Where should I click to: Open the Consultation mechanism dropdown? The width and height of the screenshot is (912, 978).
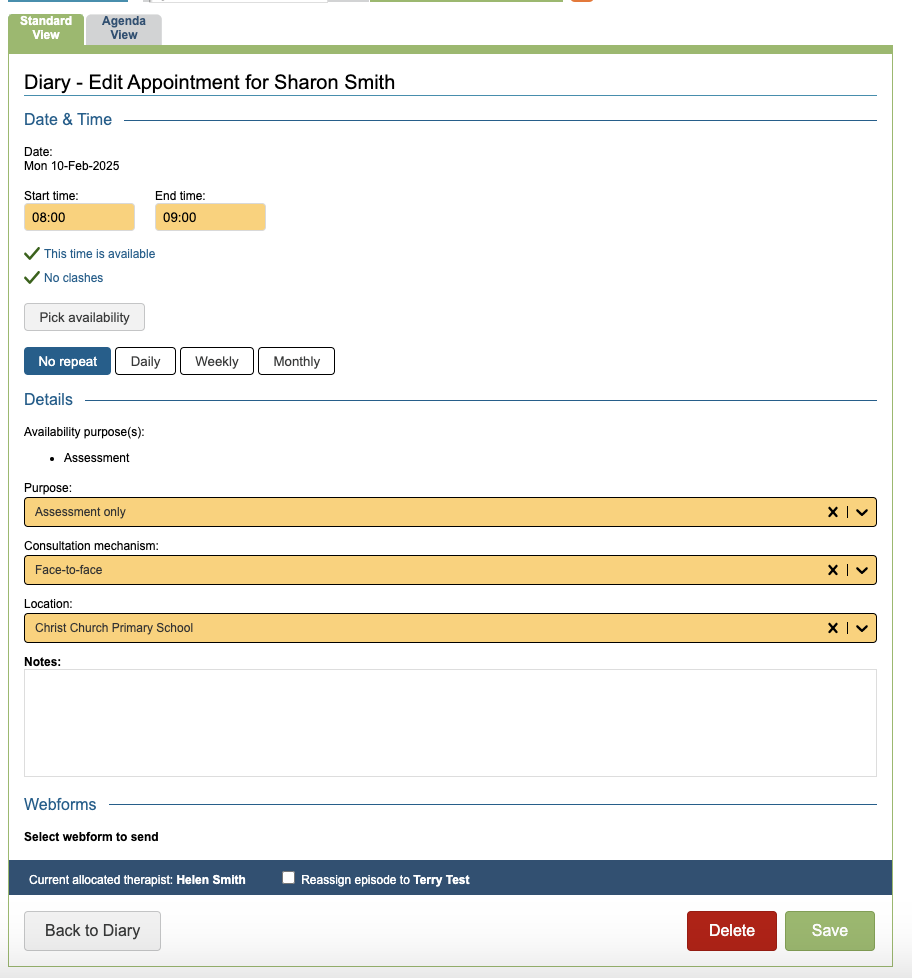(862, 570)
